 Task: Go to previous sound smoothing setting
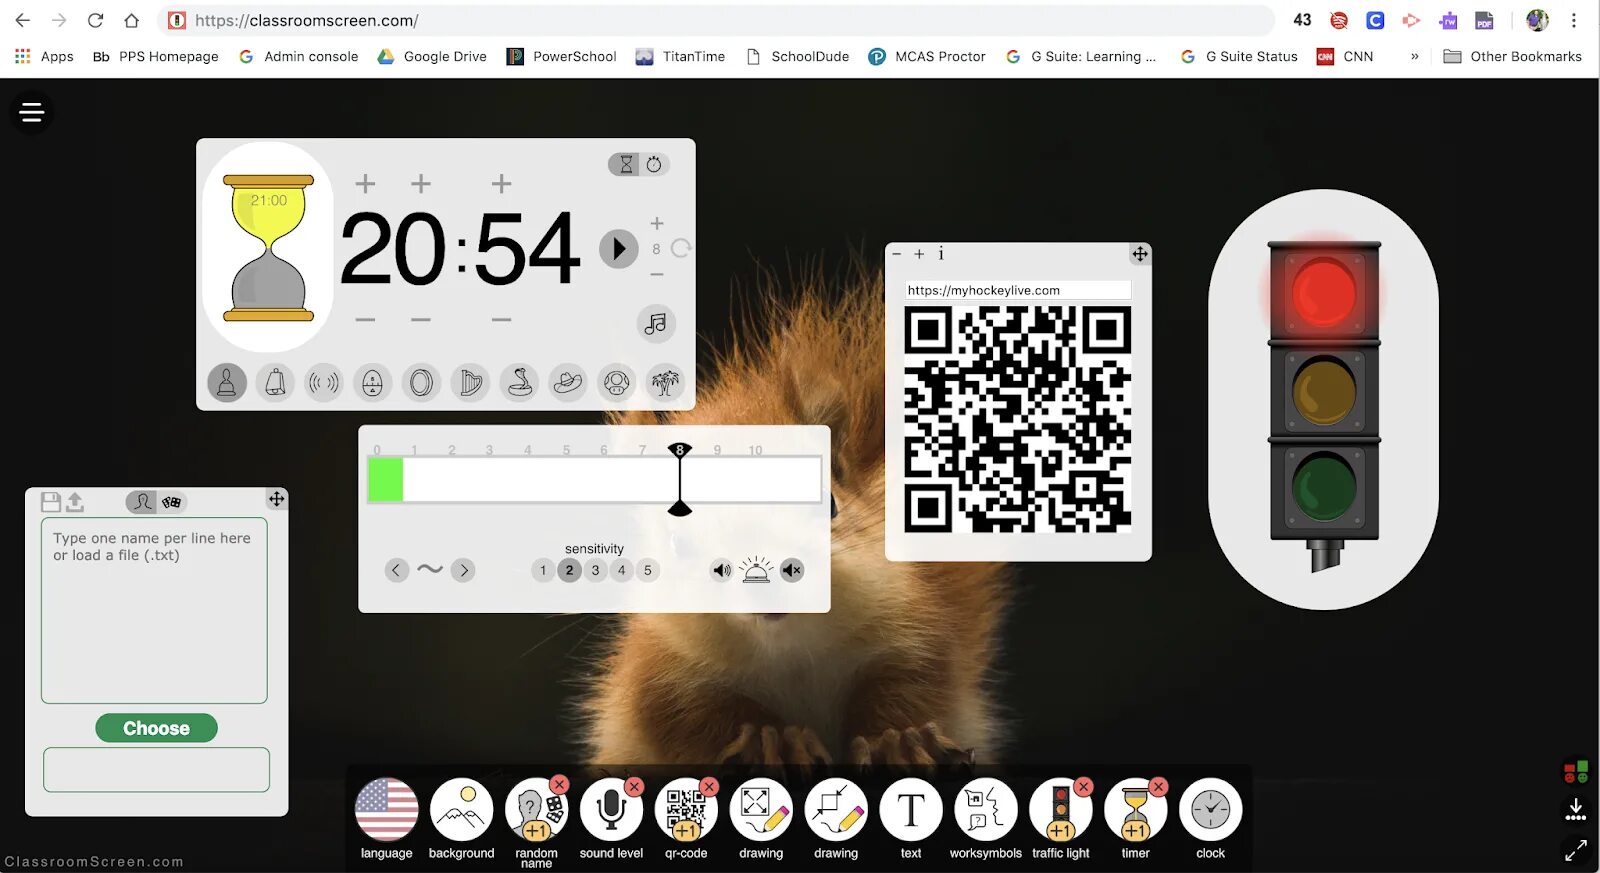[396, 570]
